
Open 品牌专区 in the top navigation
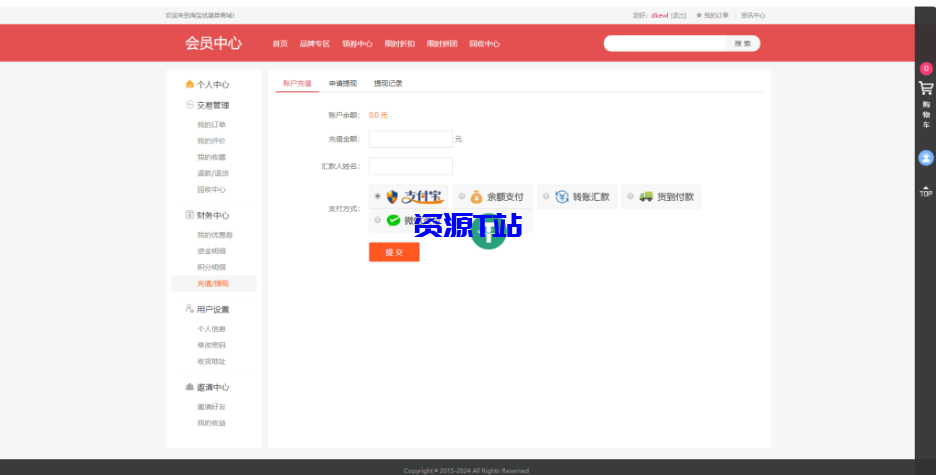tap(315, 44)
